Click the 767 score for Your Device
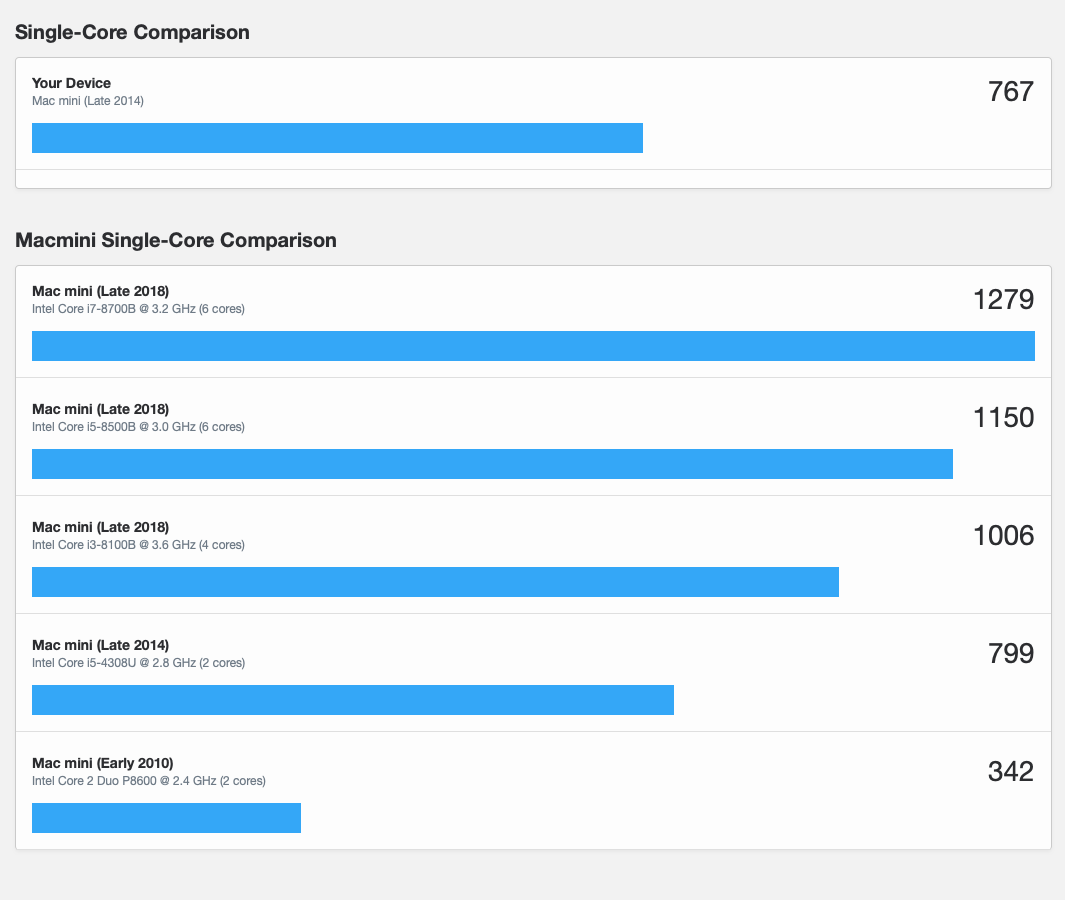The image size is (1065, 900). 1010,92
